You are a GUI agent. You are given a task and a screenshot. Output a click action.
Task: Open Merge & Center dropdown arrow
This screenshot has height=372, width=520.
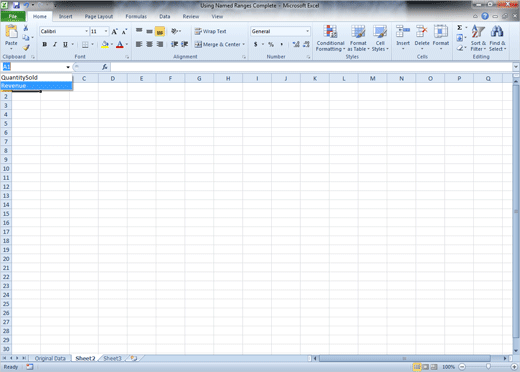pos(244,44)
